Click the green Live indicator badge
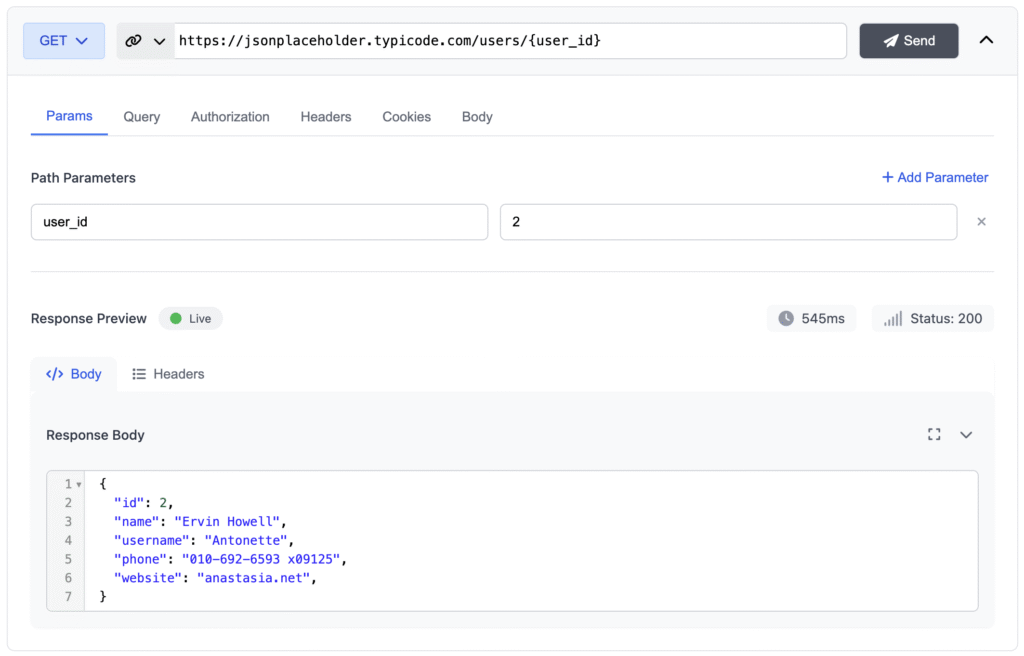Viewport: 1024px width, 656px height. 190,318
